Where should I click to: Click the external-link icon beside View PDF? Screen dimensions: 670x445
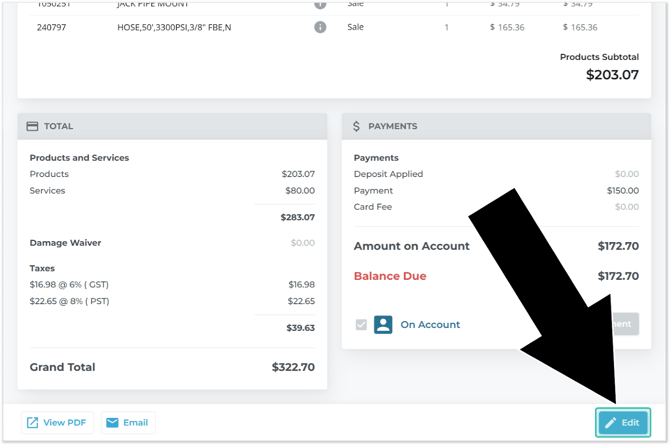point(33,423)
